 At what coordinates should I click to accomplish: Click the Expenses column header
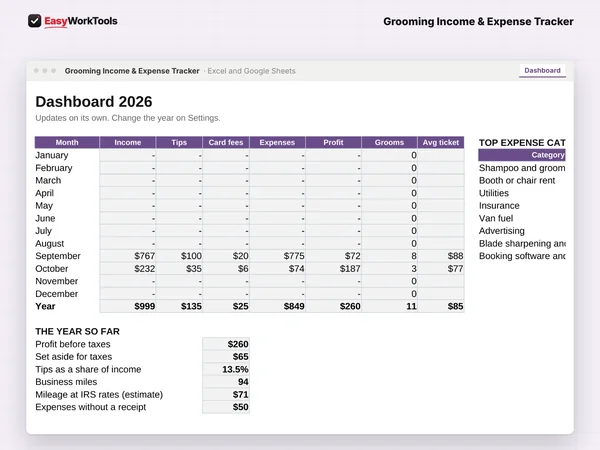click(277, 142)
